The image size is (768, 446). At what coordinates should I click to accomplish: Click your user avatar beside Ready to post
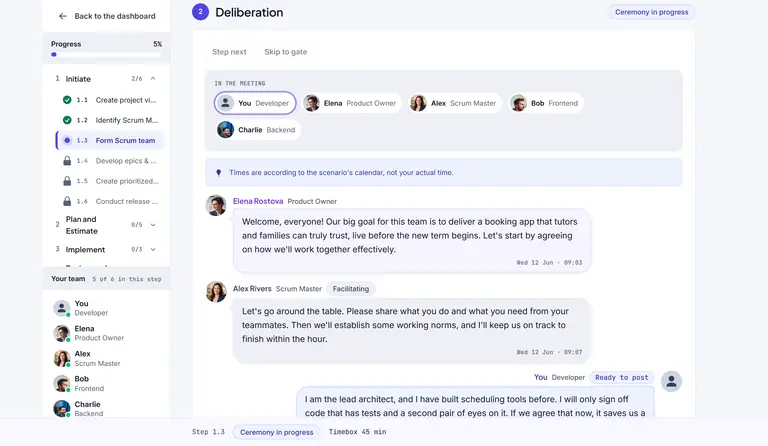671,381
